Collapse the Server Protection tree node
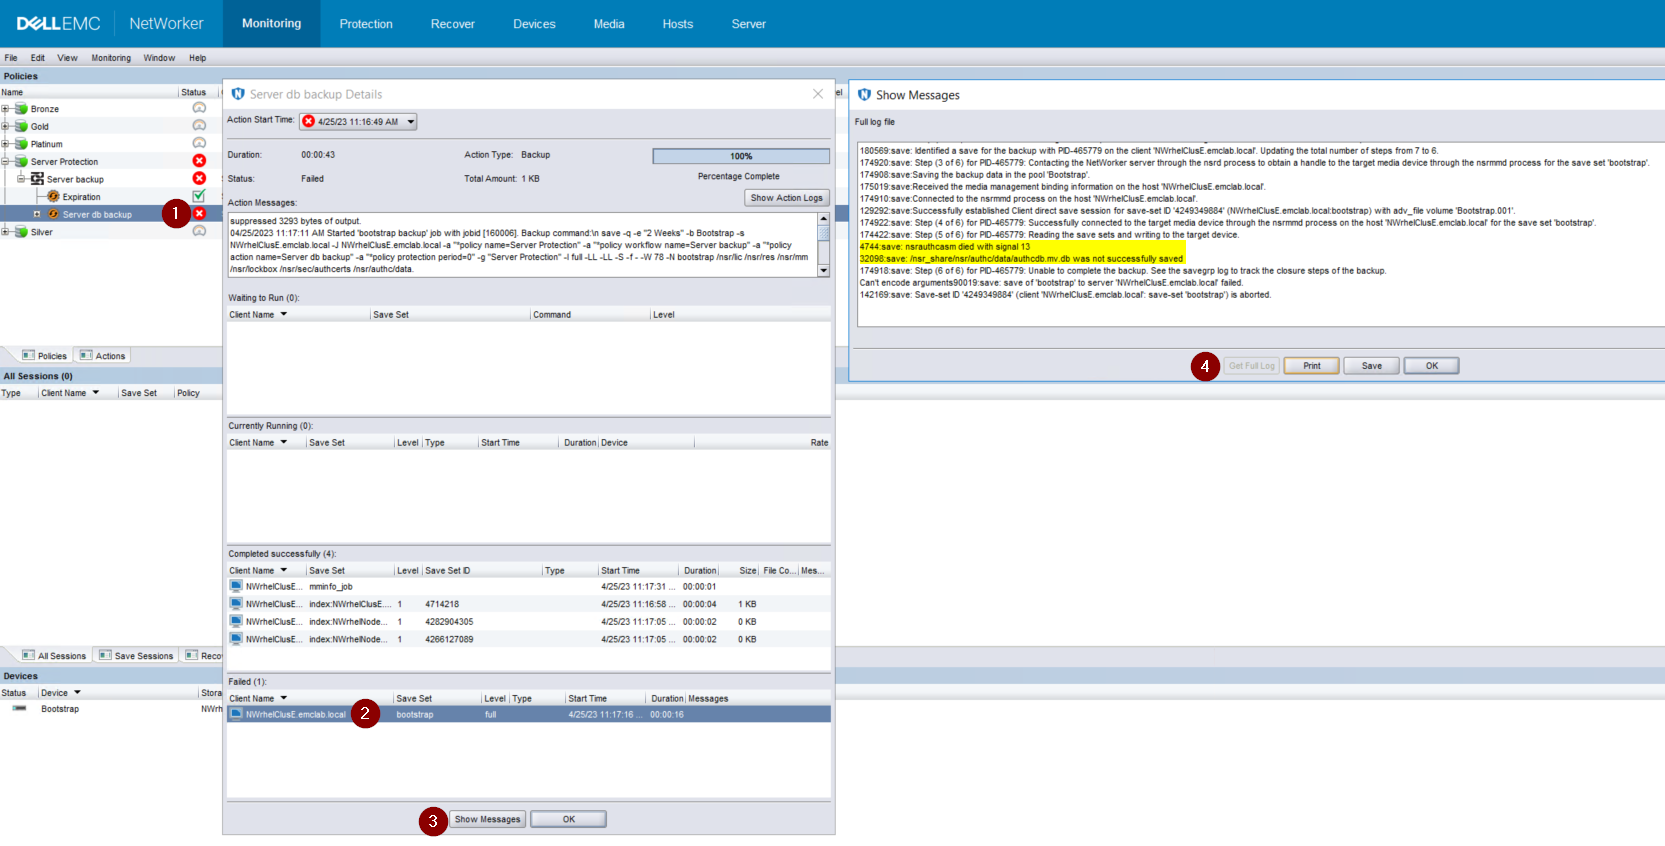The width and height of the screenshot is (1665, 846). 5,161
